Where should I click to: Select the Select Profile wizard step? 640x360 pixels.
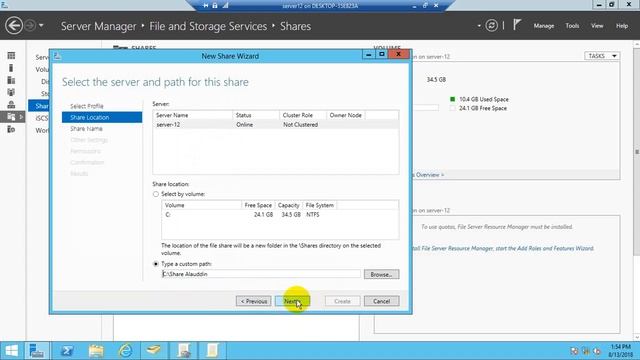coord(87,106)
